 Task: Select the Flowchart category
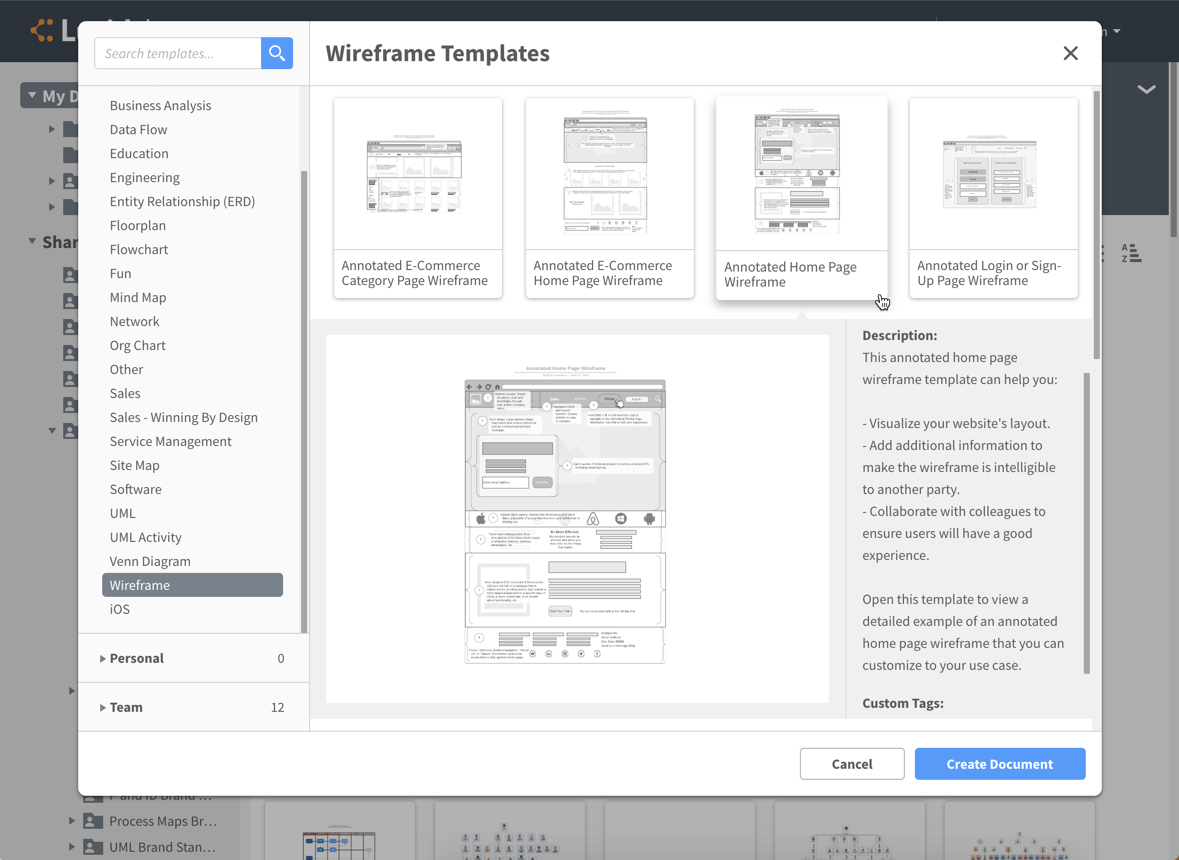click(x=139, y=249)
